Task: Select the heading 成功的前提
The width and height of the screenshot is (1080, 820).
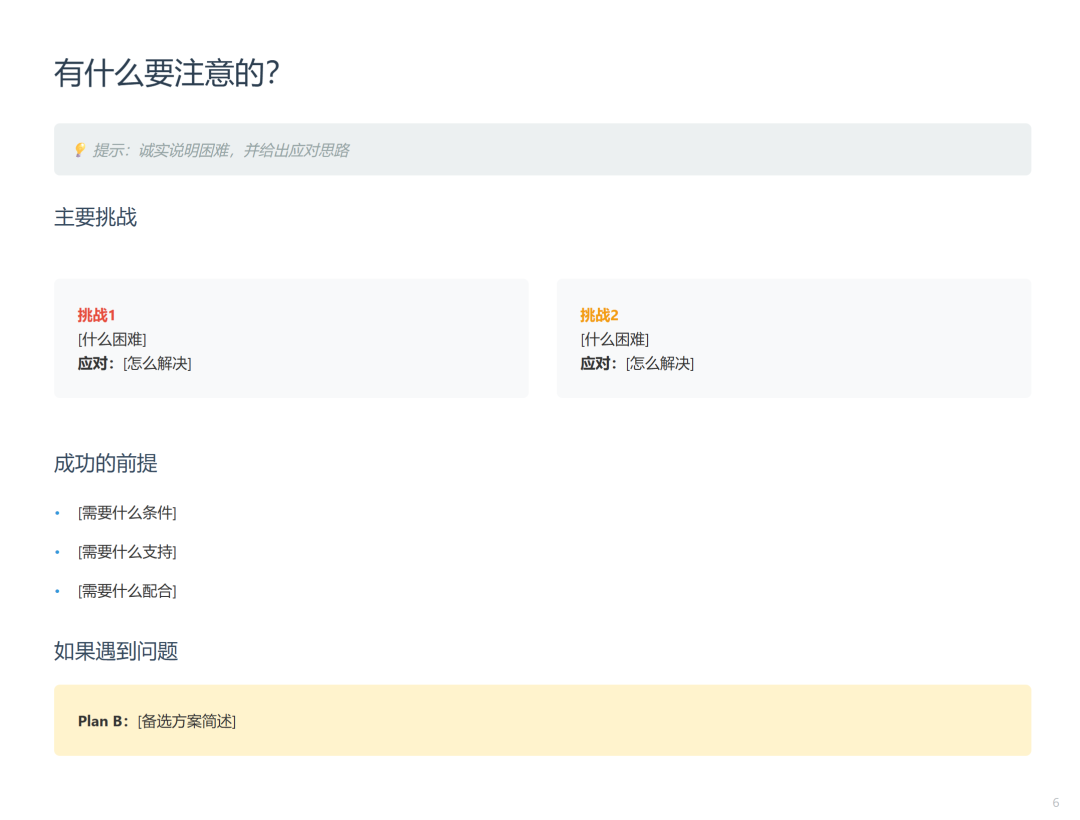Action: point(106,463)
